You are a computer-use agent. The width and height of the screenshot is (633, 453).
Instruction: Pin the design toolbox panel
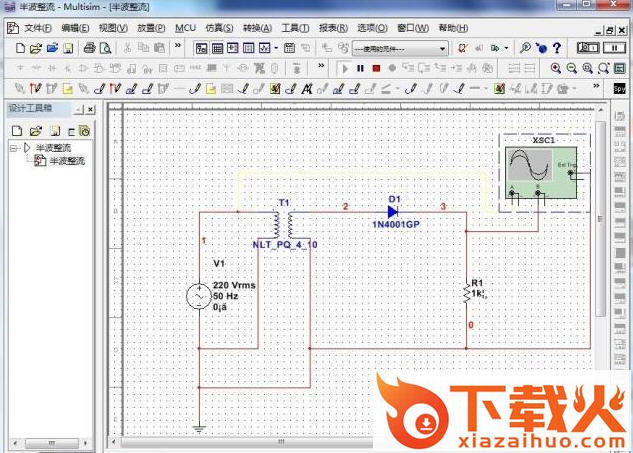(79, 109)
